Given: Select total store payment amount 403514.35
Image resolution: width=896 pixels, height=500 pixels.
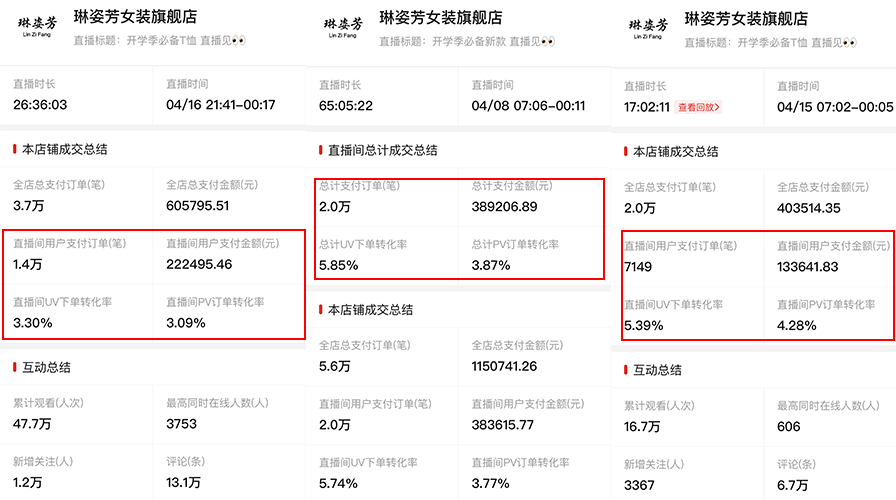Looking at the screenshot, I should click(x=809, y=209).
